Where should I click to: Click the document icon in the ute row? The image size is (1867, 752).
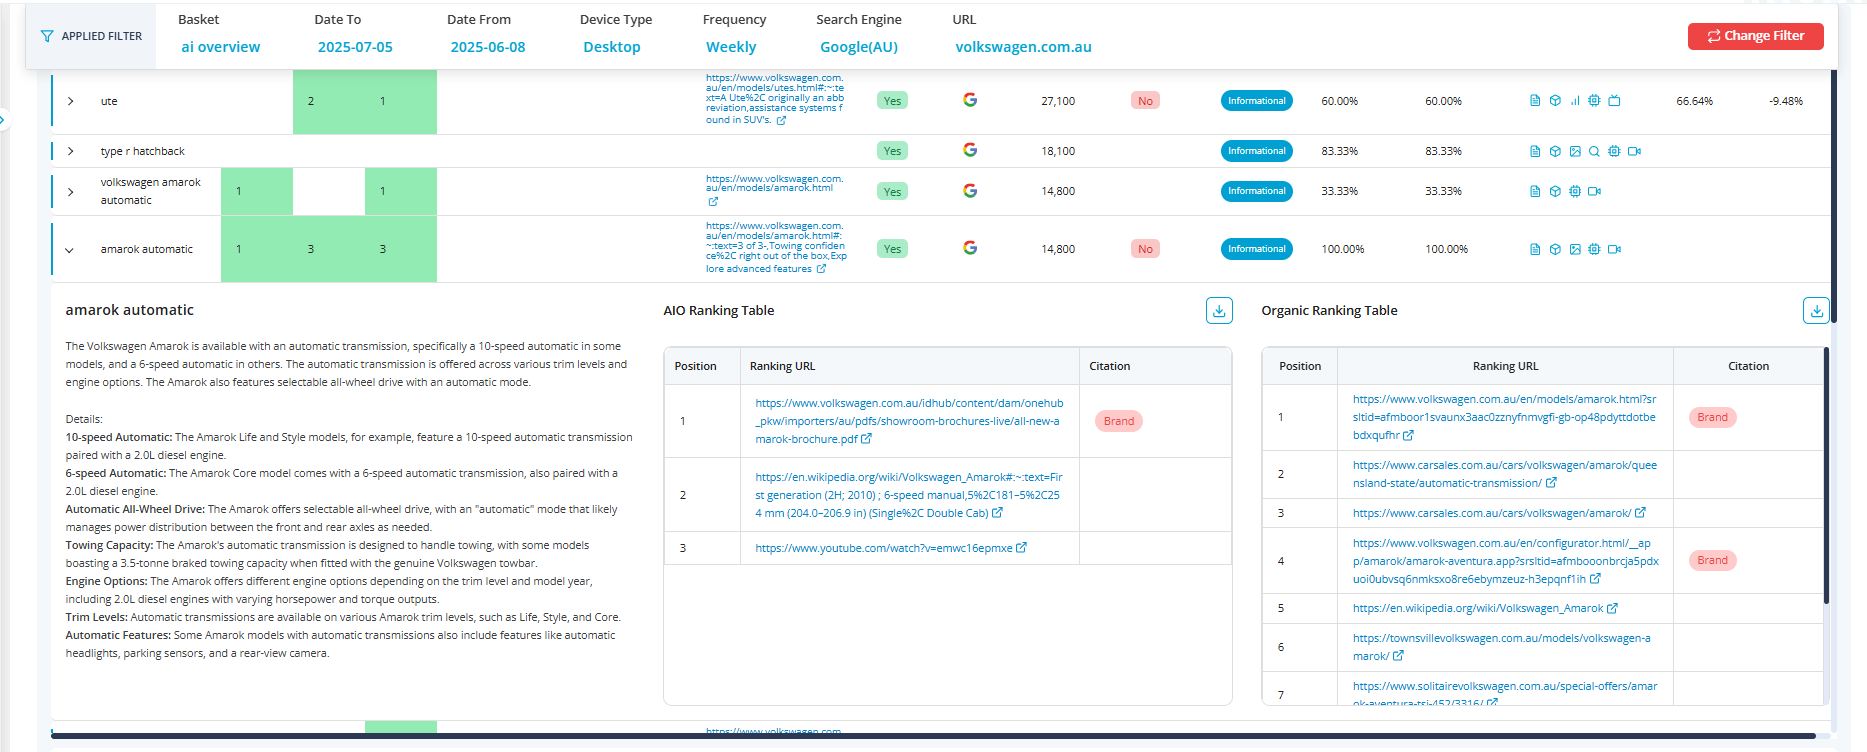tap(1535, 101)
